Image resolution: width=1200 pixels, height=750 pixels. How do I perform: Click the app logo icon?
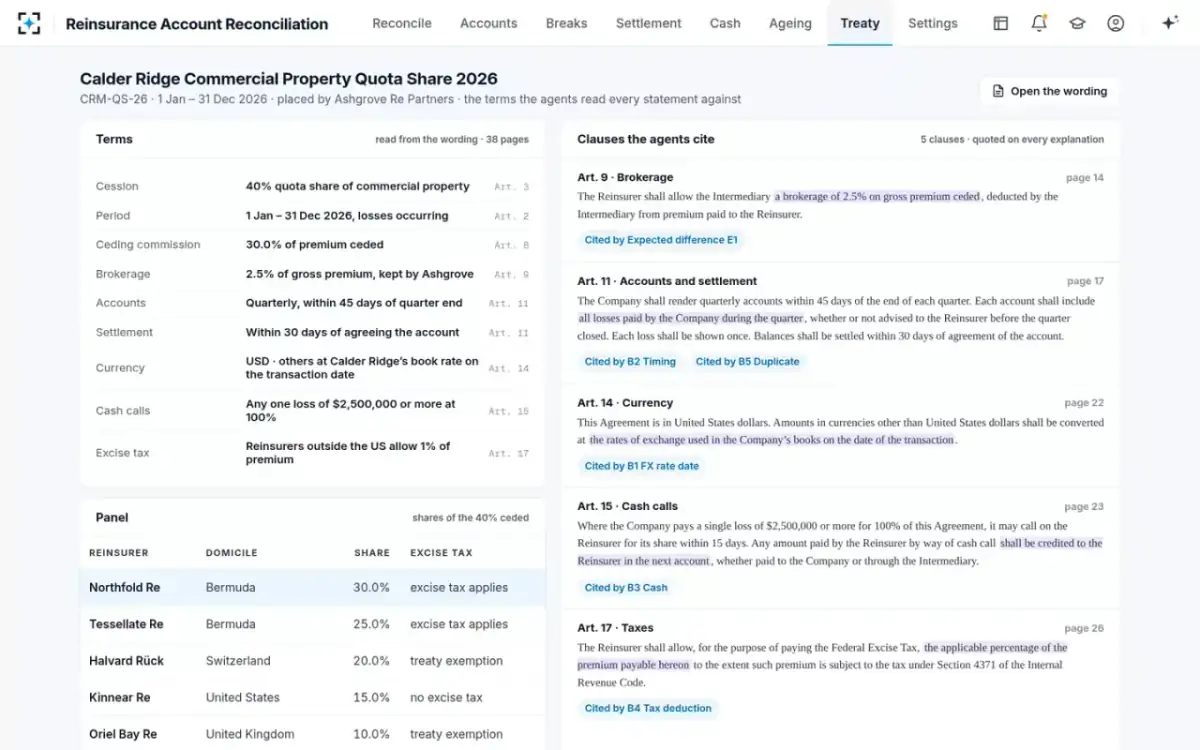coord(29,23)
